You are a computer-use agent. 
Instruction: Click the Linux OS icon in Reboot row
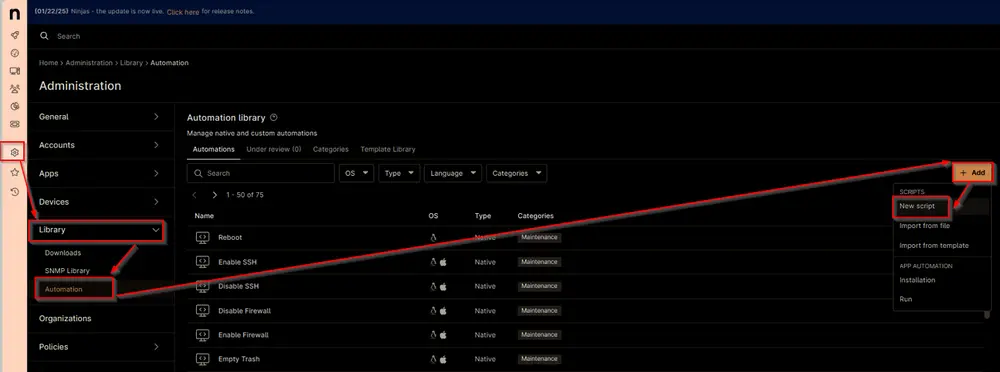(434, 237)
